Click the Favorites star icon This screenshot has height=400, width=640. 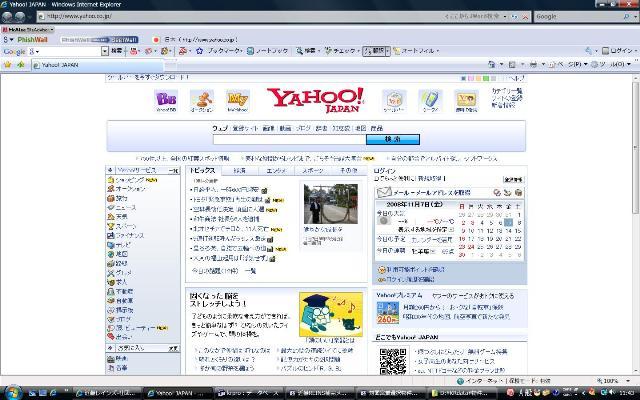7,64
